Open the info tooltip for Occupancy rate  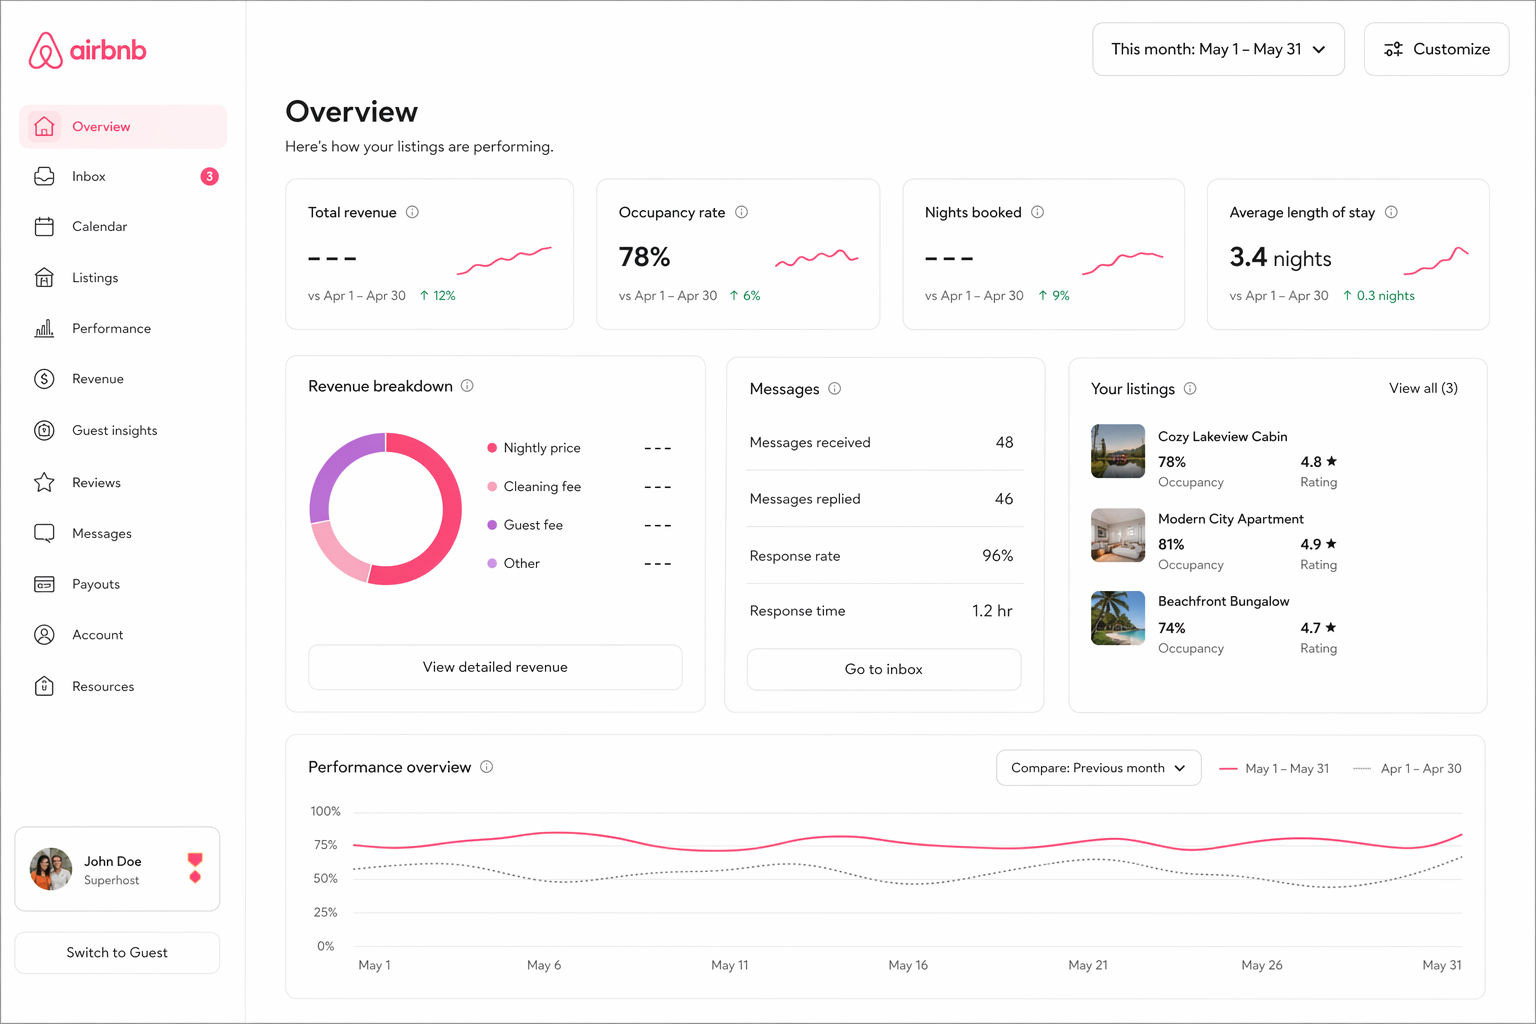click(741, 212)
